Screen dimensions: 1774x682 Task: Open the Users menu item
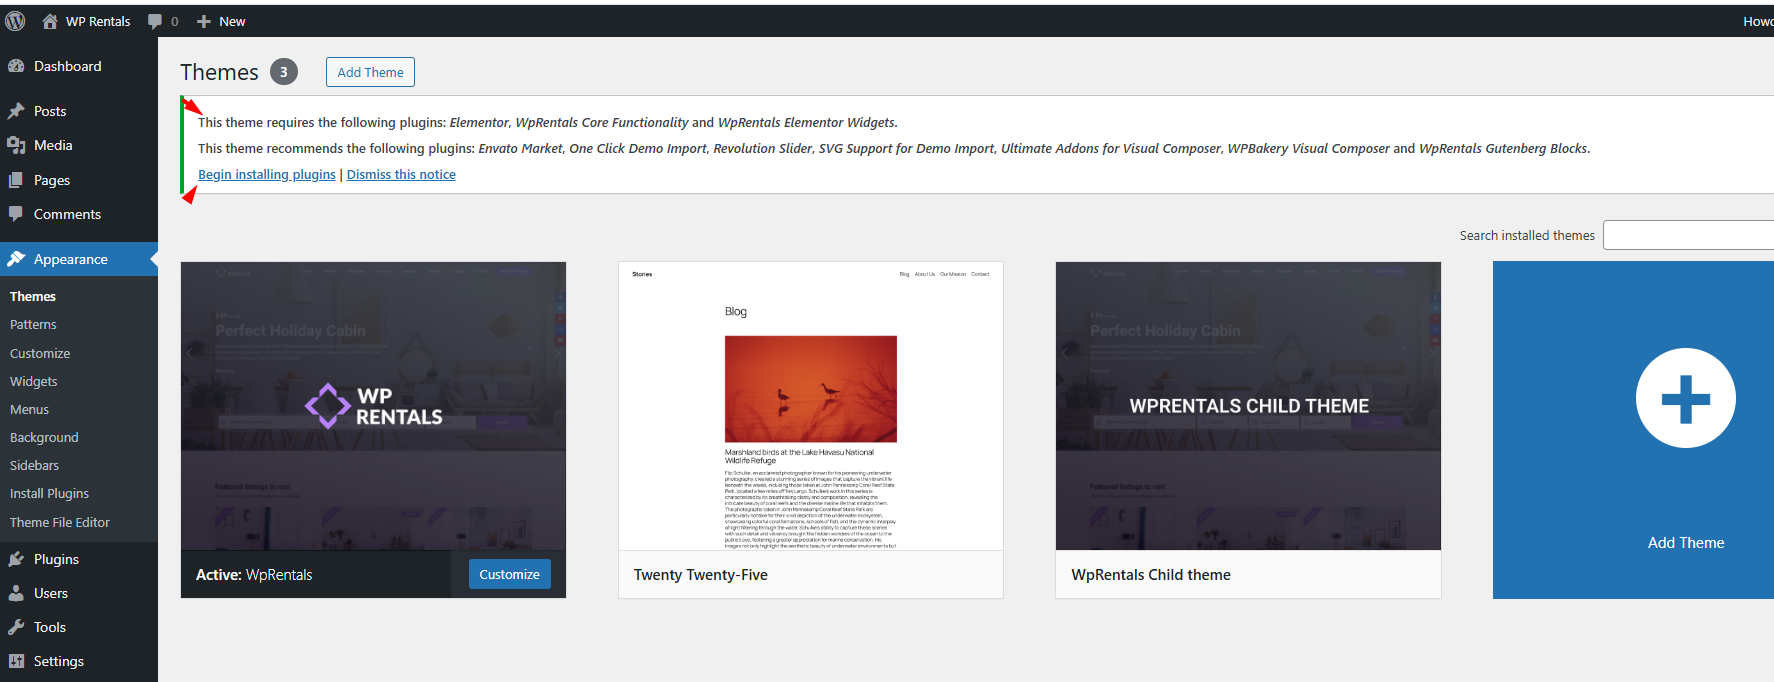tap(50, 593)
